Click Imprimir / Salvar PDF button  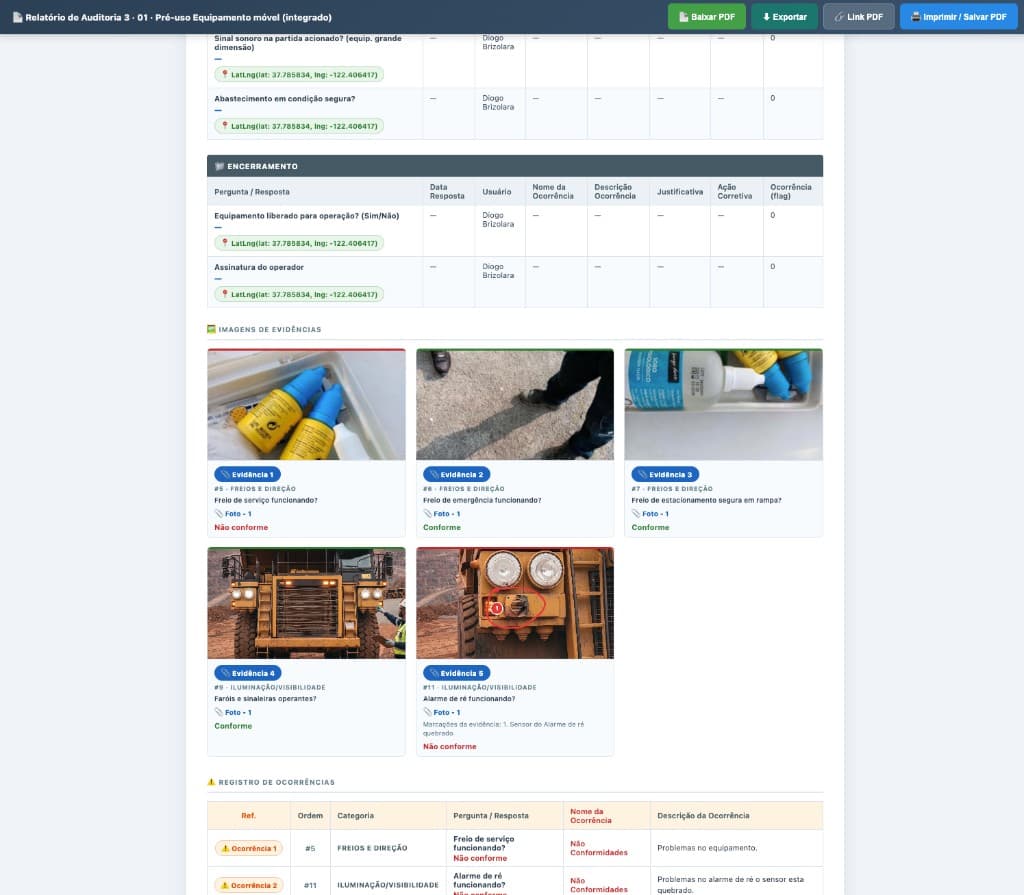959,17
